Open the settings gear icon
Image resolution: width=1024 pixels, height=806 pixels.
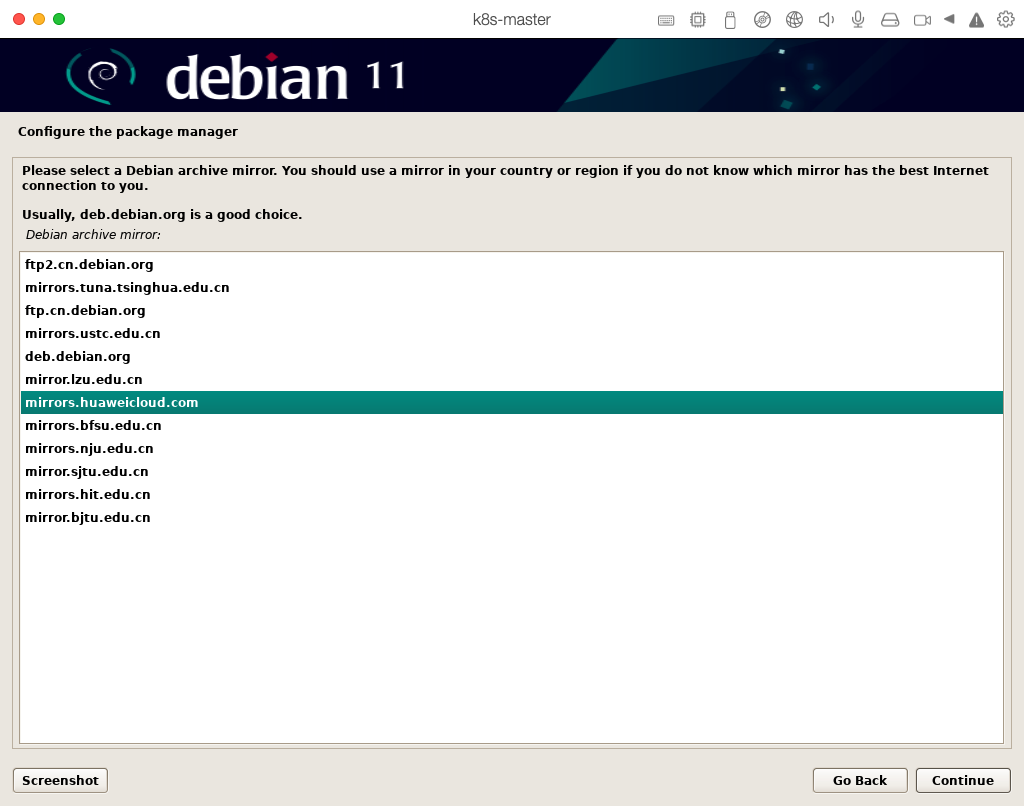[x=1006, y=20]
